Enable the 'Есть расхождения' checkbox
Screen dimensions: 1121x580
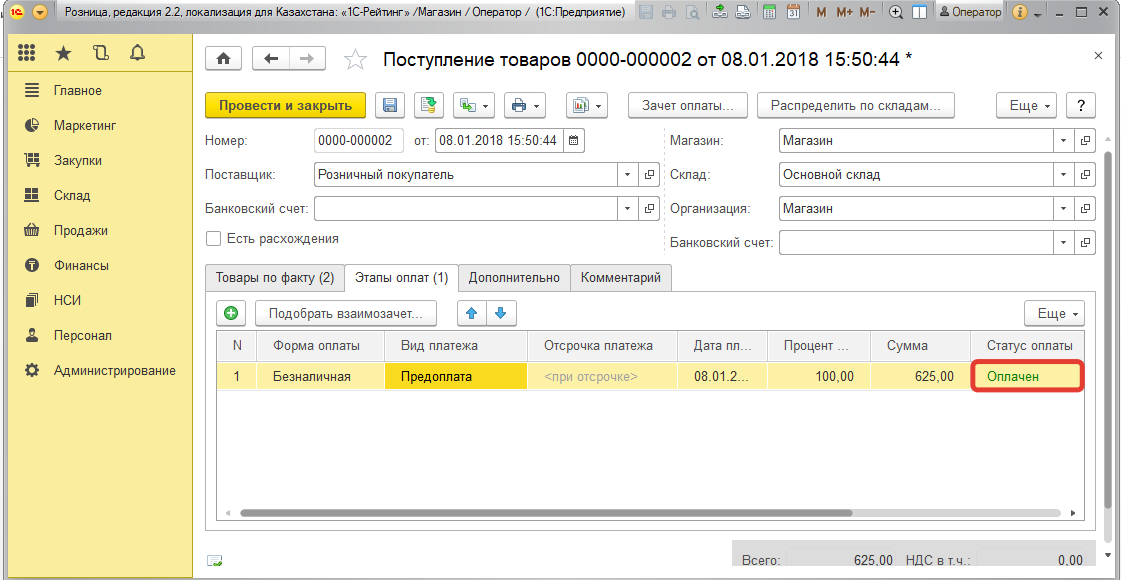[x=213, y=239]
